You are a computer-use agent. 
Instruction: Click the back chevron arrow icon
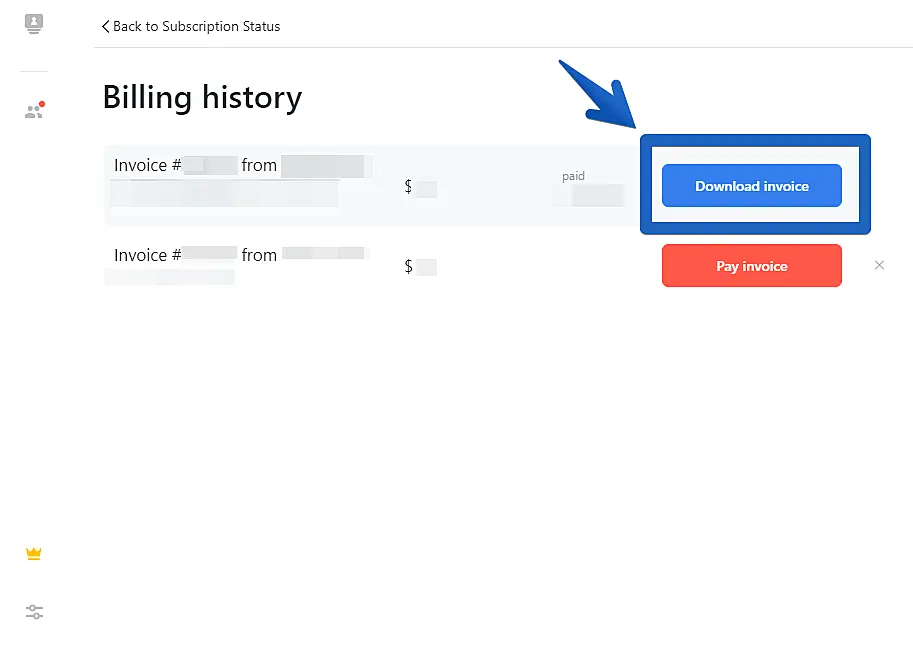tap(105, 27)
